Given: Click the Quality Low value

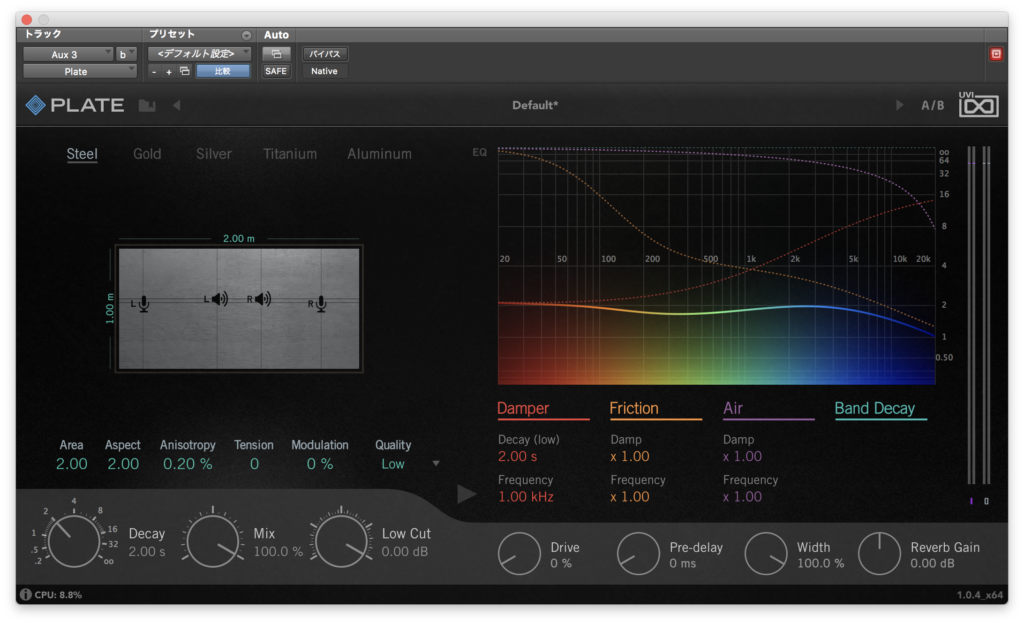Looking at the screenshot, I should pyautogui.click(x=392, y=464).
